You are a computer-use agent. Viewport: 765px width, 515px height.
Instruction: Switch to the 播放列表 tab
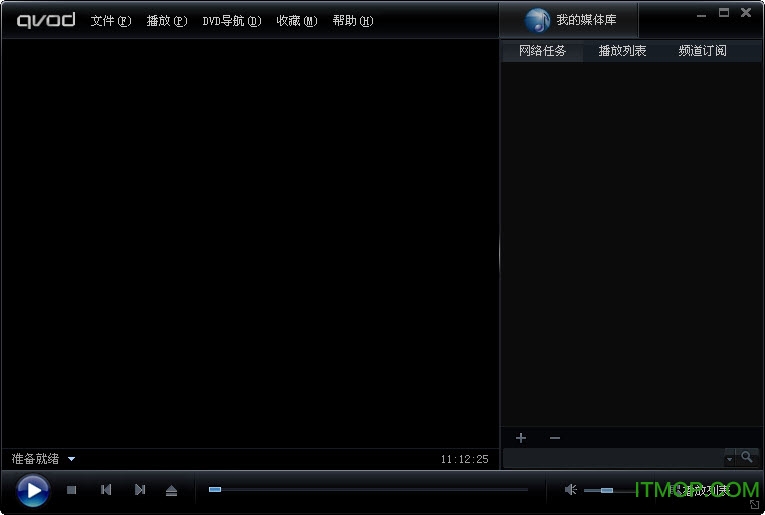[622, 51]
